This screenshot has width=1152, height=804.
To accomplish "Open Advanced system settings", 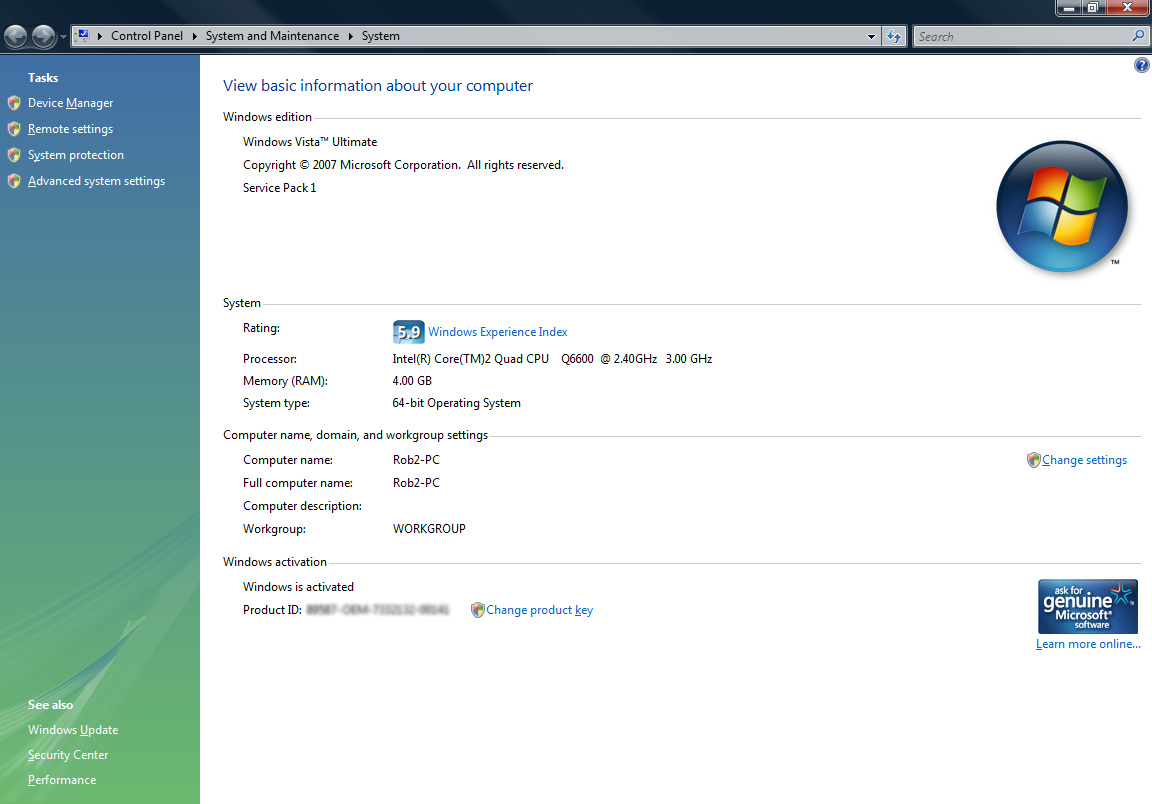I will click(x=96, y=181).
